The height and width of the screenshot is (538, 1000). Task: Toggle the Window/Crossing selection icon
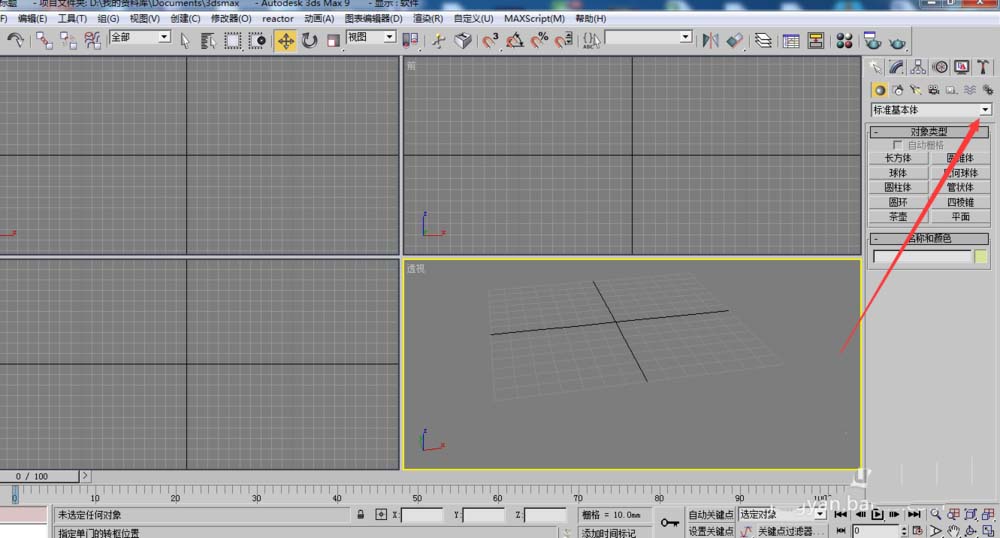tap(257, 41)
